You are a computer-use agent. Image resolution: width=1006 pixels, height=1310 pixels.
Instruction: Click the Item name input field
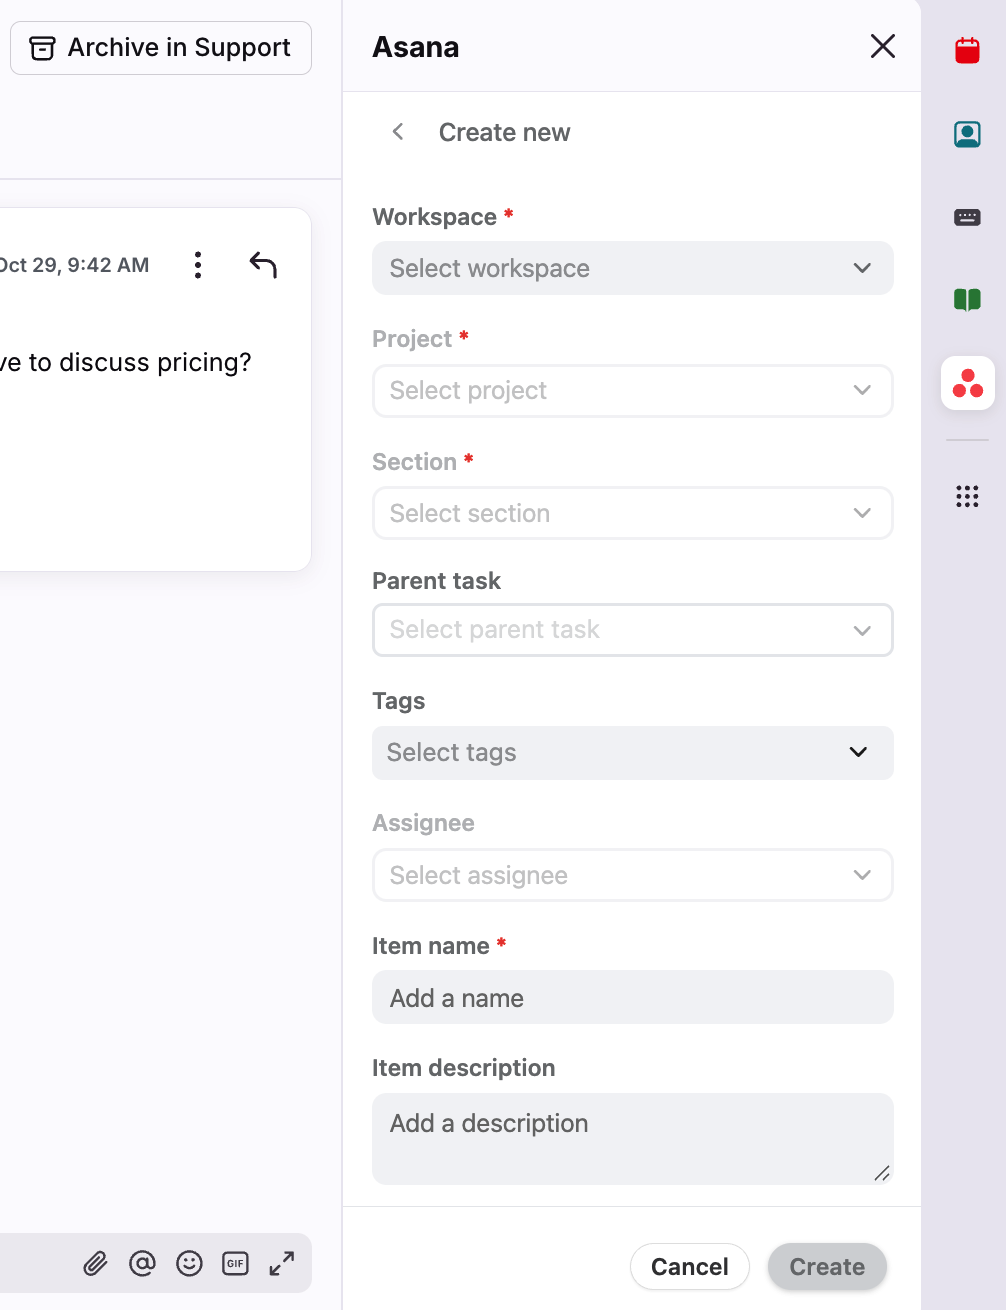[x=632, y=998]
